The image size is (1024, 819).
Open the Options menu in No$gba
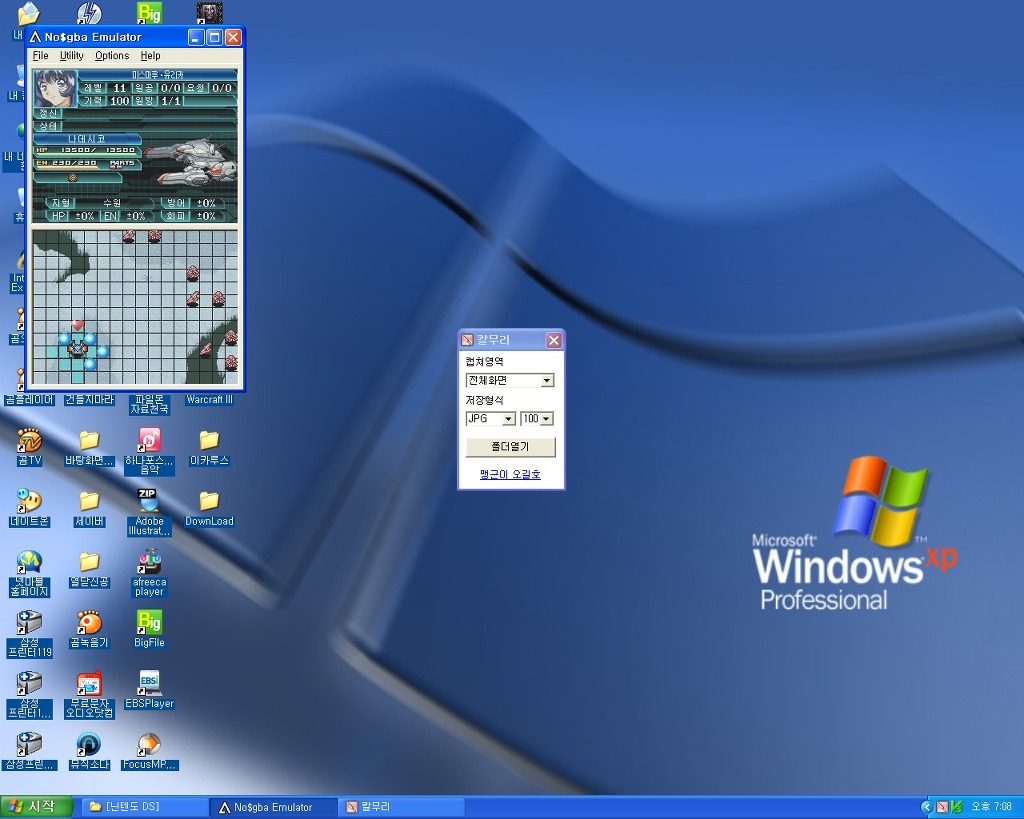pos(112,56)
